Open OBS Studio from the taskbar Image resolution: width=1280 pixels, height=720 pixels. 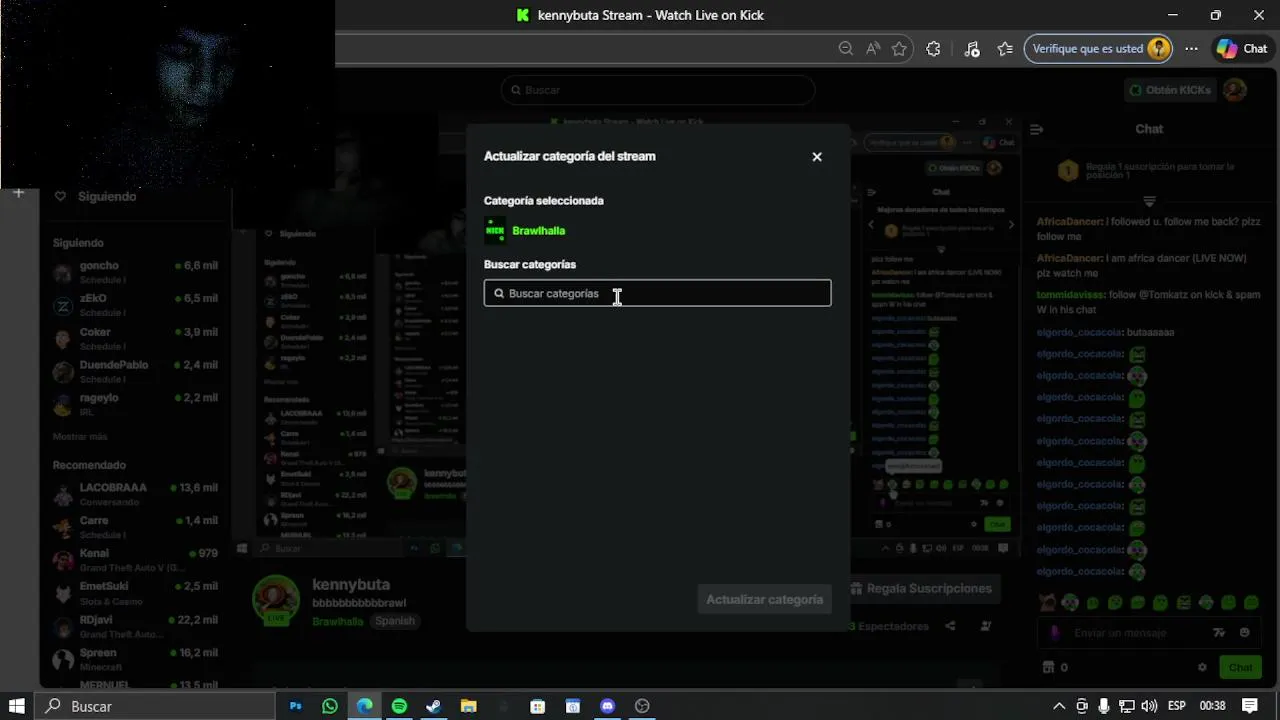[642, 706]
